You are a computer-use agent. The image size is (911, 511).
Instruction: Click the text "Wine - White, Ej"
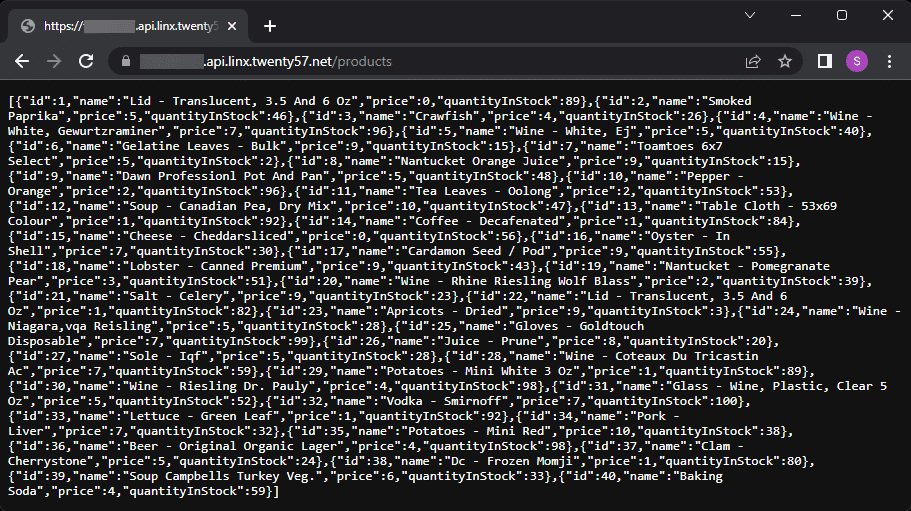pyautogui.click(x=572, y=131)
